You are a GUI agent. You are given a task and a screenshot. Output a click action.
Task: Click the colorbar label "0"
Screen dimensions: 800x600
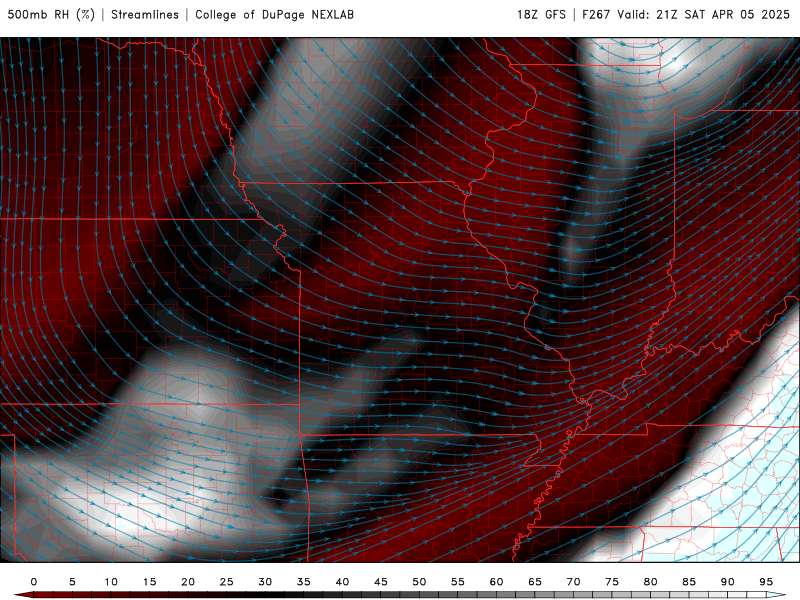pyautogui.click(x=34, y=582)
